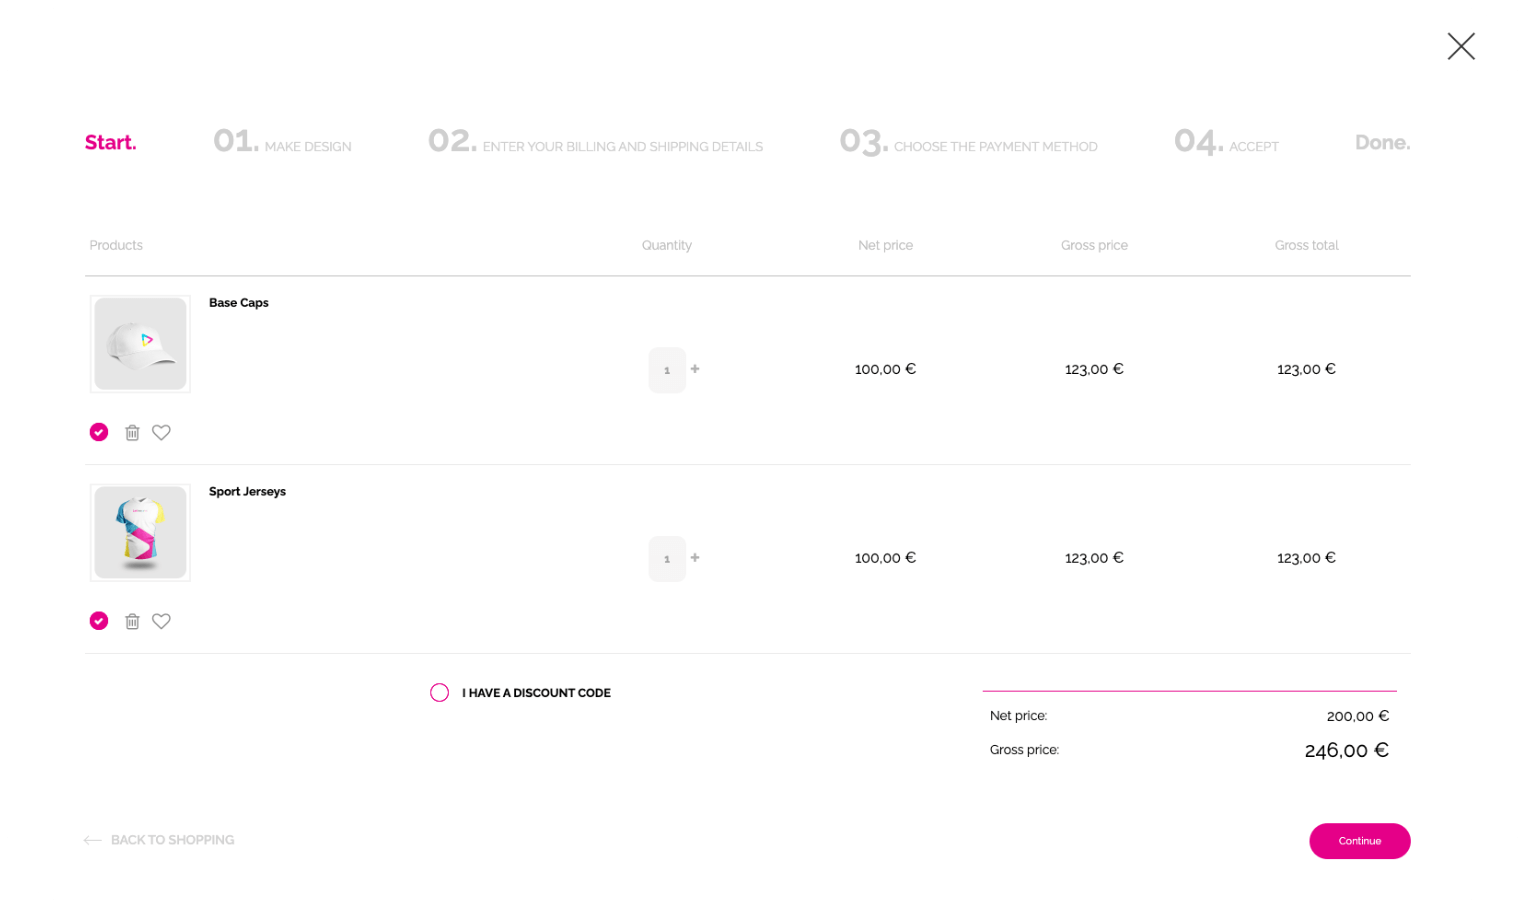1522x911 pixels.
Task: Go to step 02 billing and shipping details
Action: [x=595, y=143]
